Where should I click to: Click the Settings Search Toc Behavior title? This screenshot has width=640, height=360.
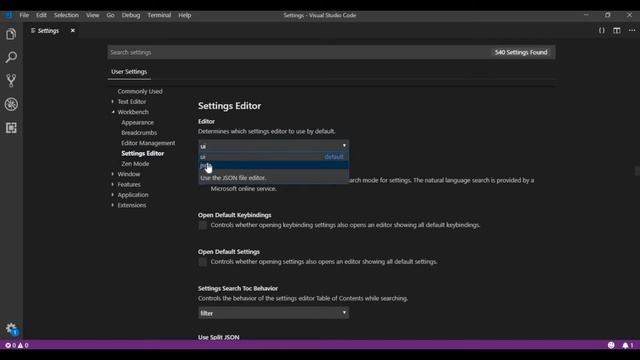tap(238, 289)
